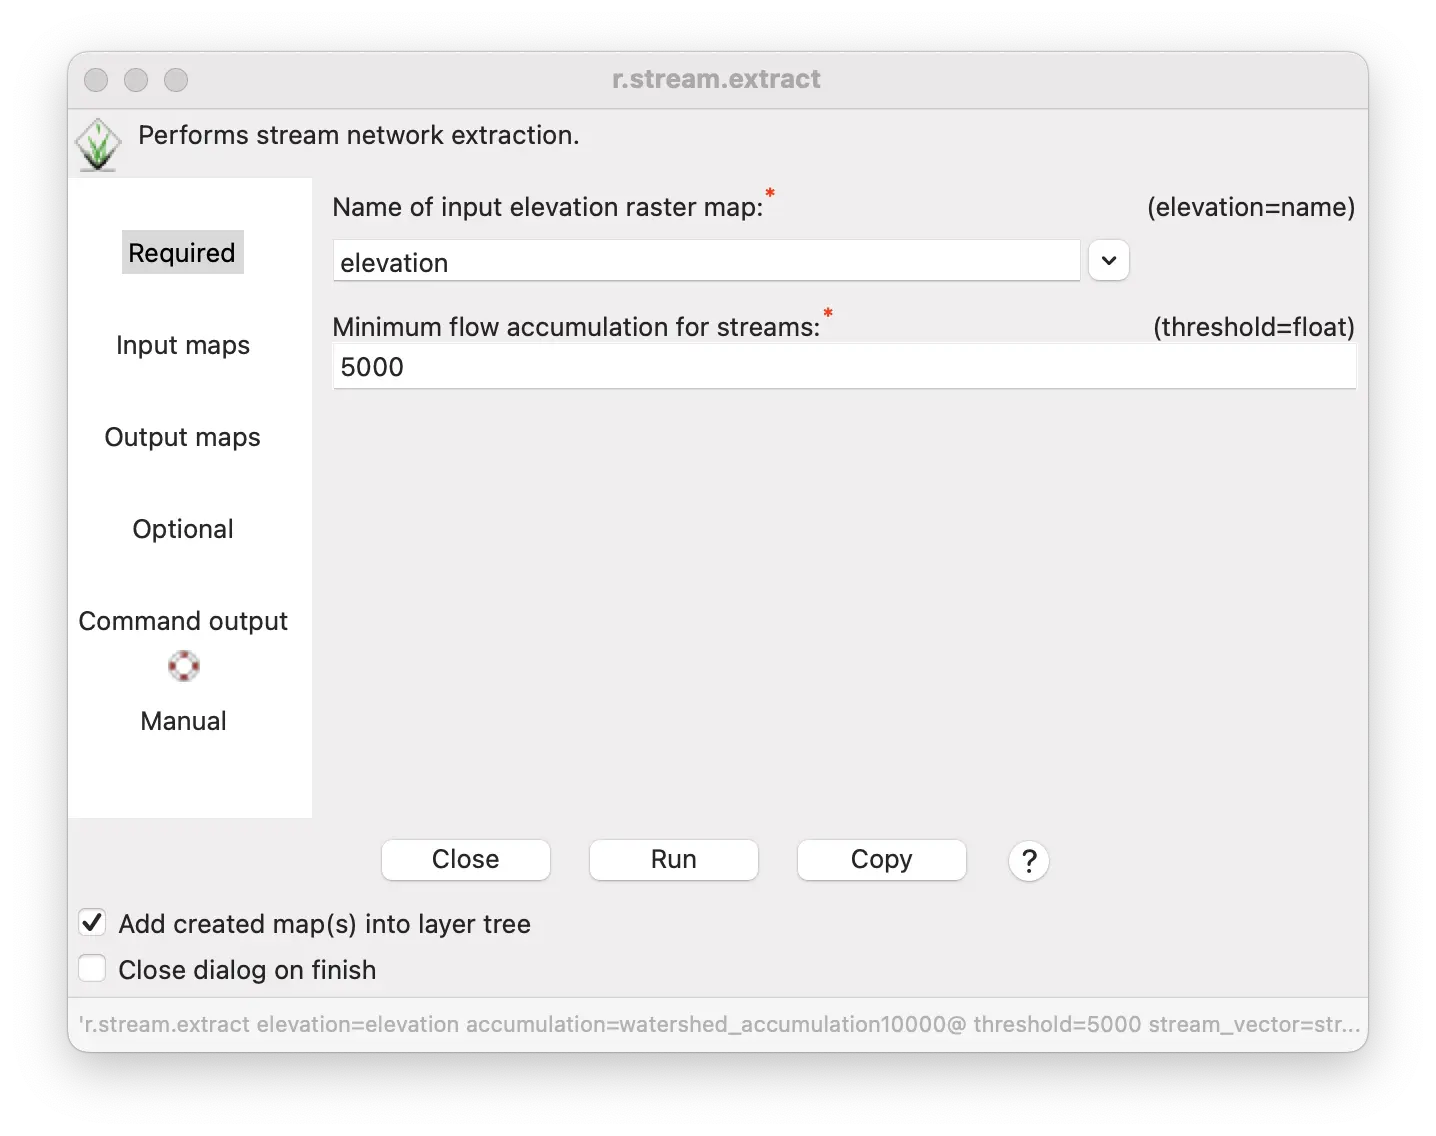Click the GRASS GIS logo icon
Screen dimensions: 1436x1136
point(98,145)
